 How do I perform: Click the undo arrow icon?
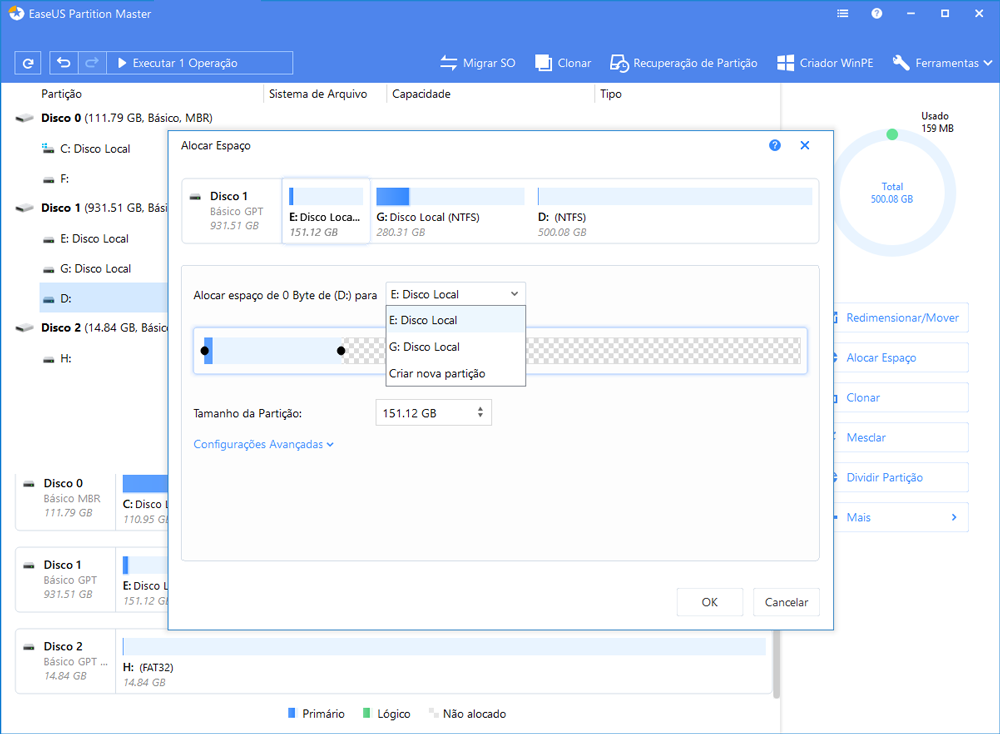click(65, 63)
